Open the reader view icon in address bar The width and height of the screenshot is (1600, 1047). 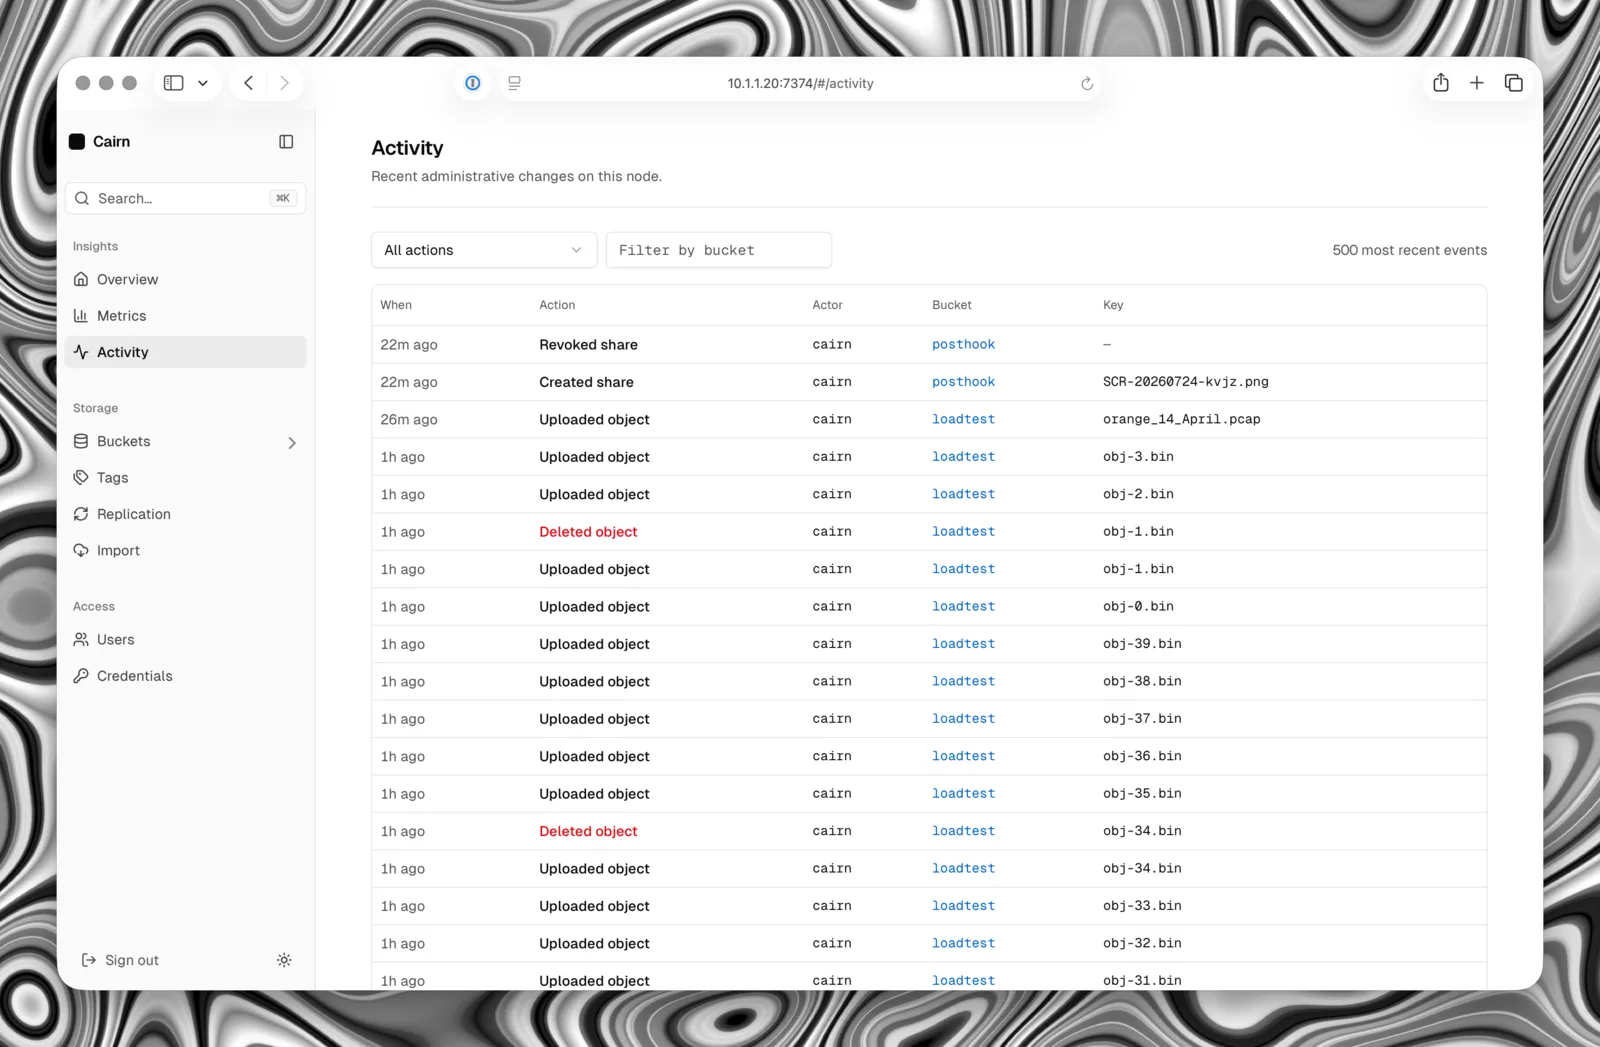click(514, 83)
